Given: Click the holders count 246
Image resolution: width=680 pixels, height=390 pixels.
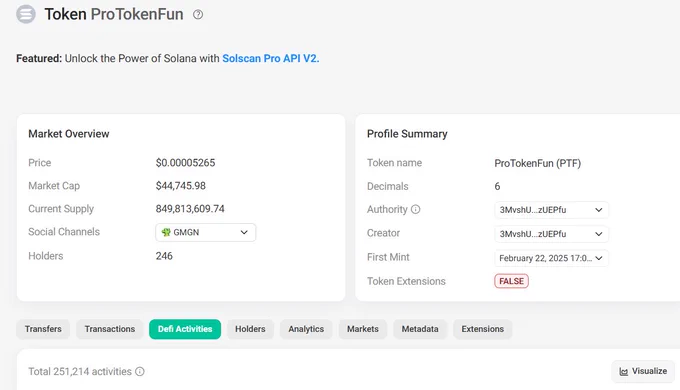Looking at the screenshot, I should pyautogui.click(x=164, y=256).
